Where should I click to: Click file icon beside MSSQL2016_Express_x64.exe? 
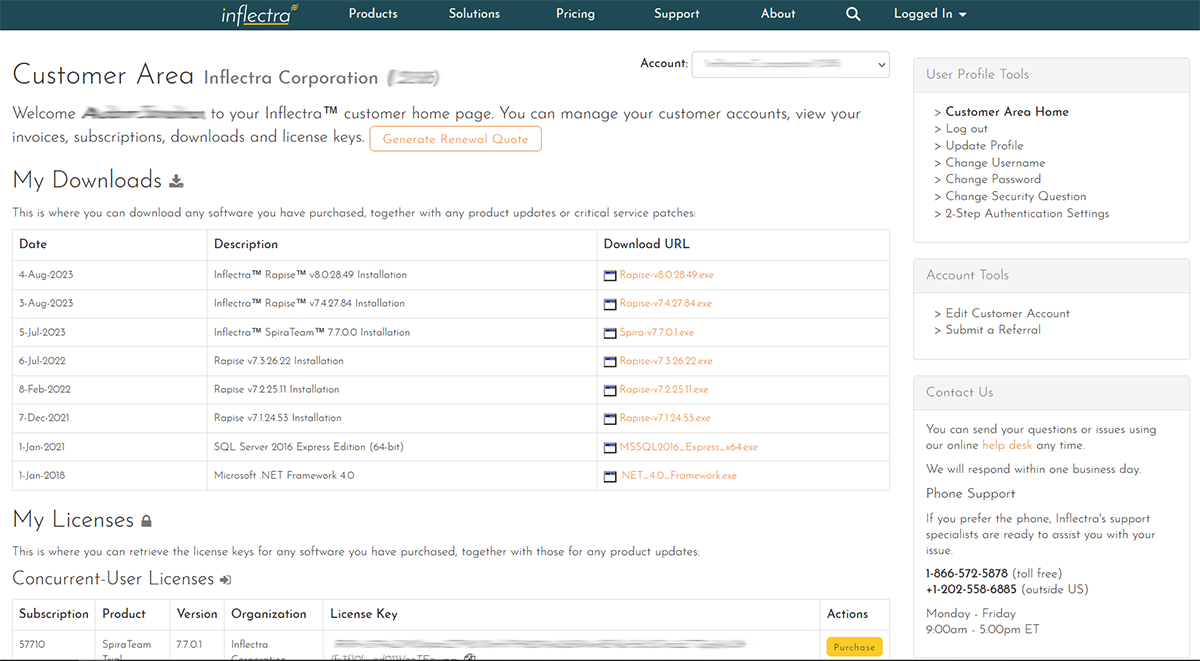[x=610, y=448]
